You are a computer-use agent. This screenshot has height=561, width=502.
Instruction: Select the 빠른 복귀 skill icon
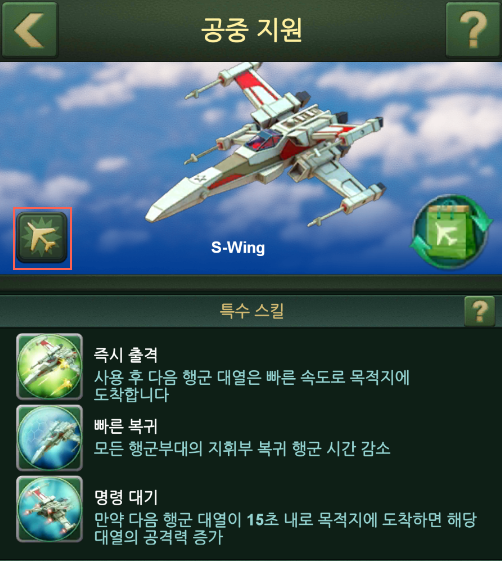(49, 438)
